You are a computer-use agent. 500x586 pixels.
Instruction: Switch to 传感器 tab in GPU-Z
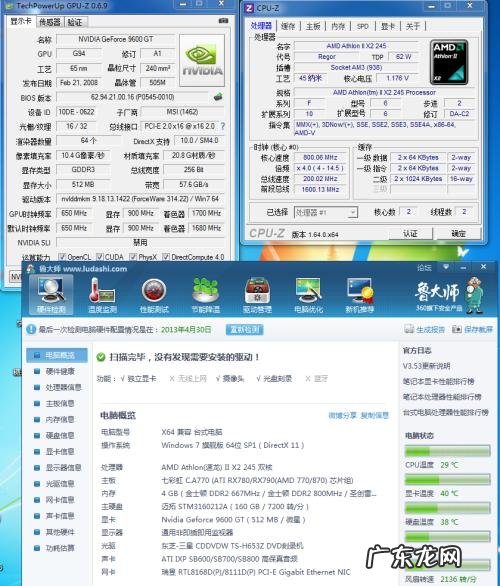point(50,22)
